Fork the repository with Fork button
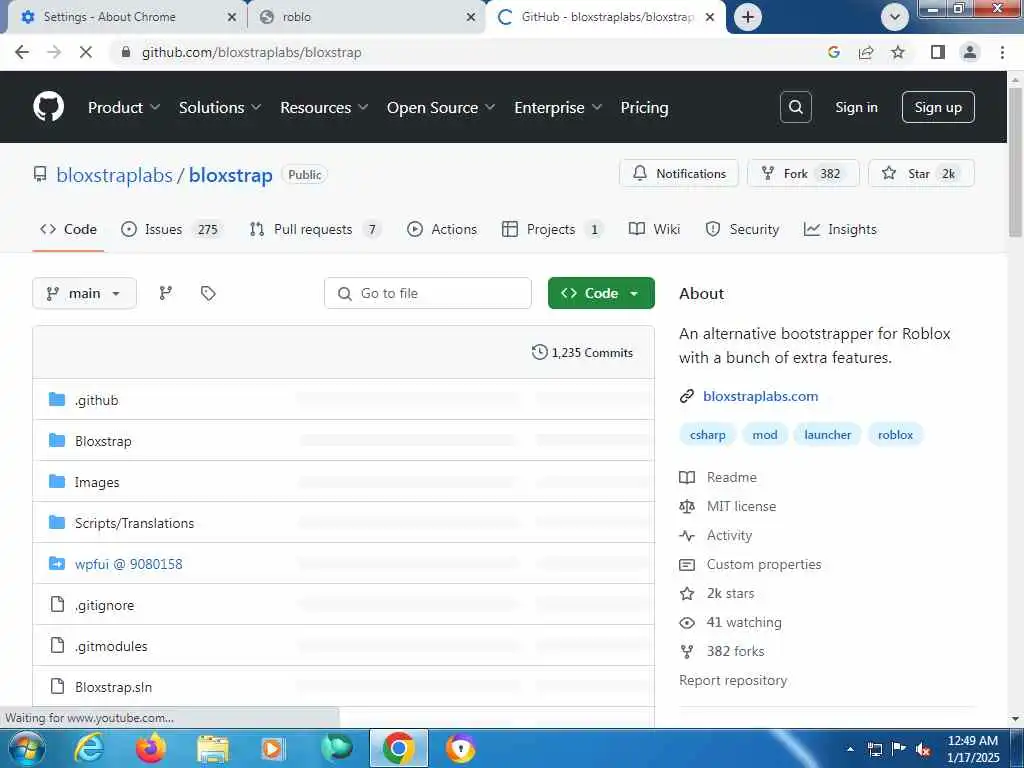The width and height of the screenshot is (1024, 768). pyautogui.click(x=803, y=173)
